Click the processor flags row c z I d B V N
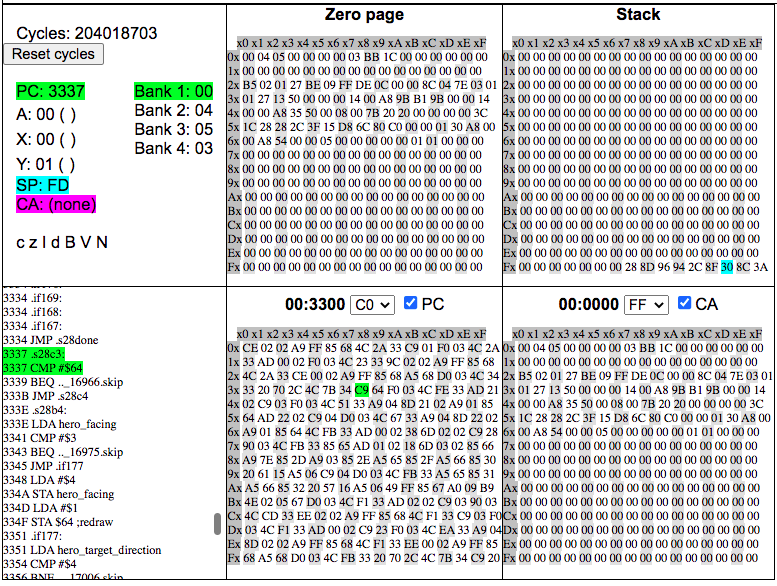 [62, 242]
